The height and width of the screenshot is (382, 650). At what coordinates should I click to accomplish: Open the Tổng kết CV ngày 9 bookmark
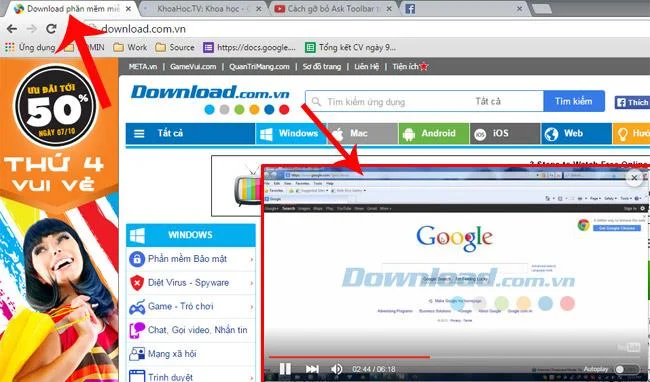[x=351, y=47]
